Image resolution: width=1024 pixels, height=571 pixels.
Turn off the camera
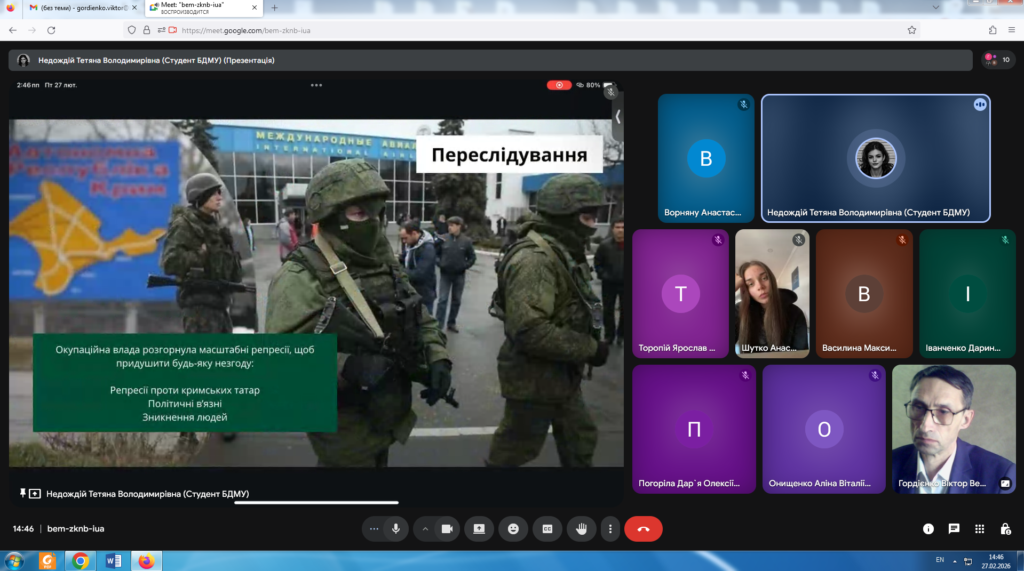coord(447,529)
